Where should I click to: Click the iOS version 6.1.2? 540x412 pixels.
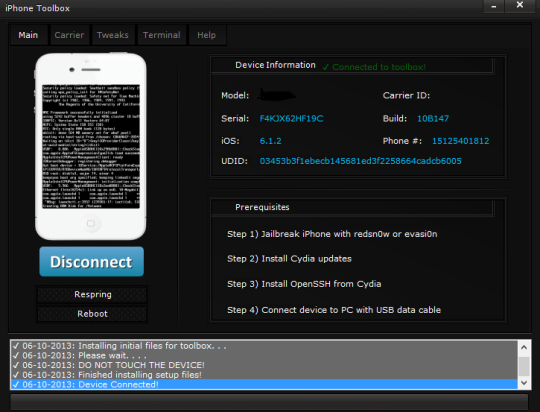pyautogui.click(x=270, y=141)
